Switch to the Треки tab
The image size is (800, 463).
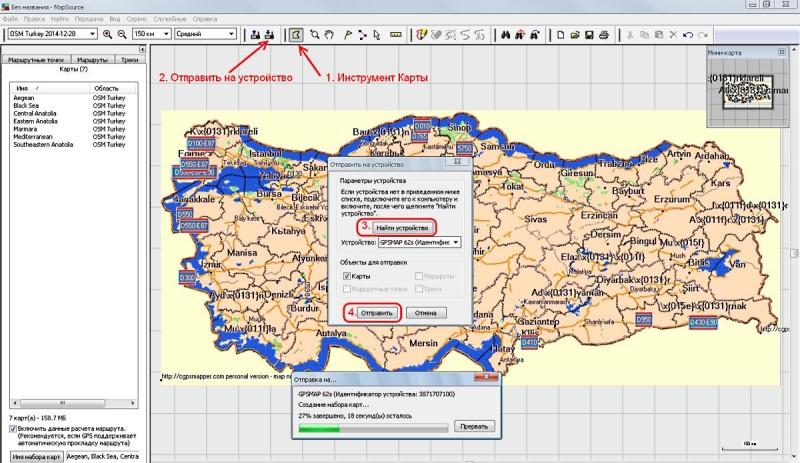(x=130, y=60)
